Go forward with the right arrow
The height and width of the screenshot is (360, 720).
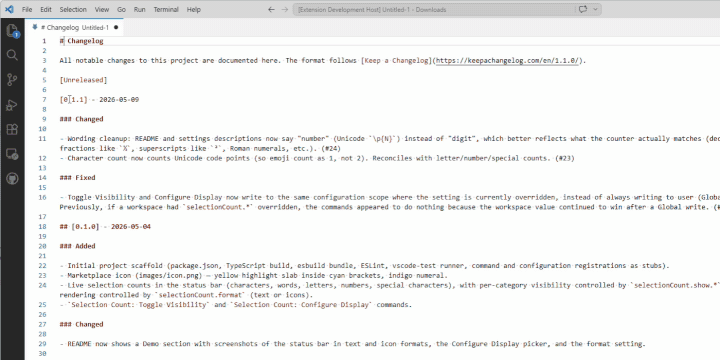tap(285, 9)
